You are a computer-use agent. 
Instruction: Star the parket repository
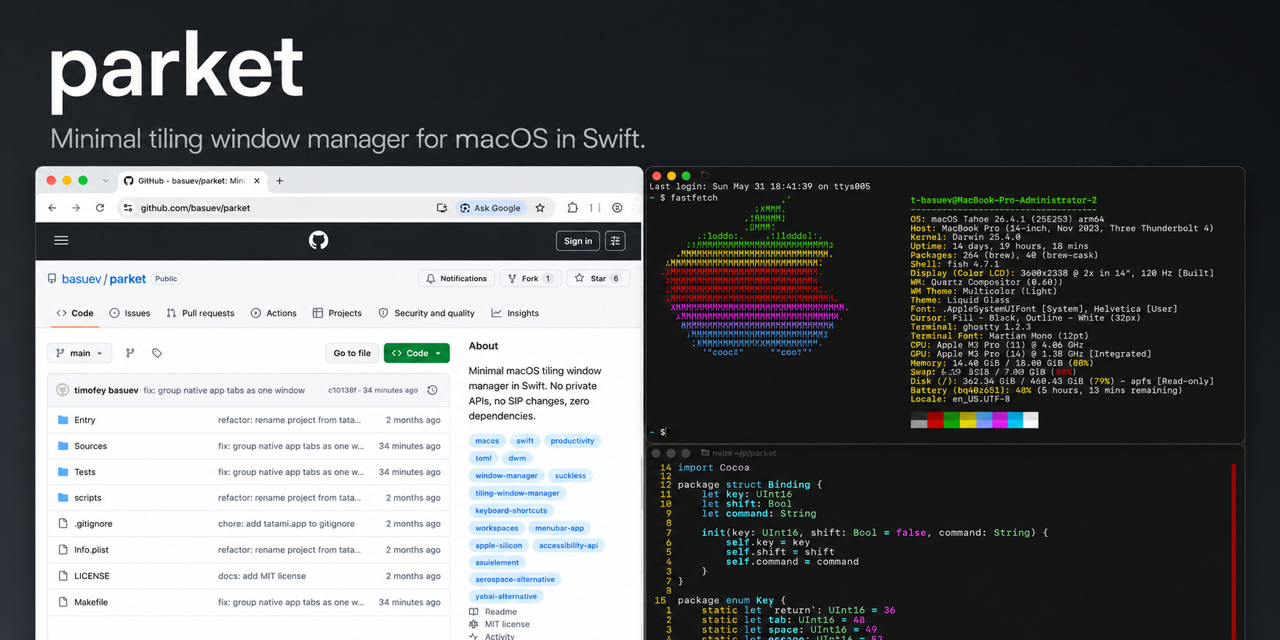(597, 279)
